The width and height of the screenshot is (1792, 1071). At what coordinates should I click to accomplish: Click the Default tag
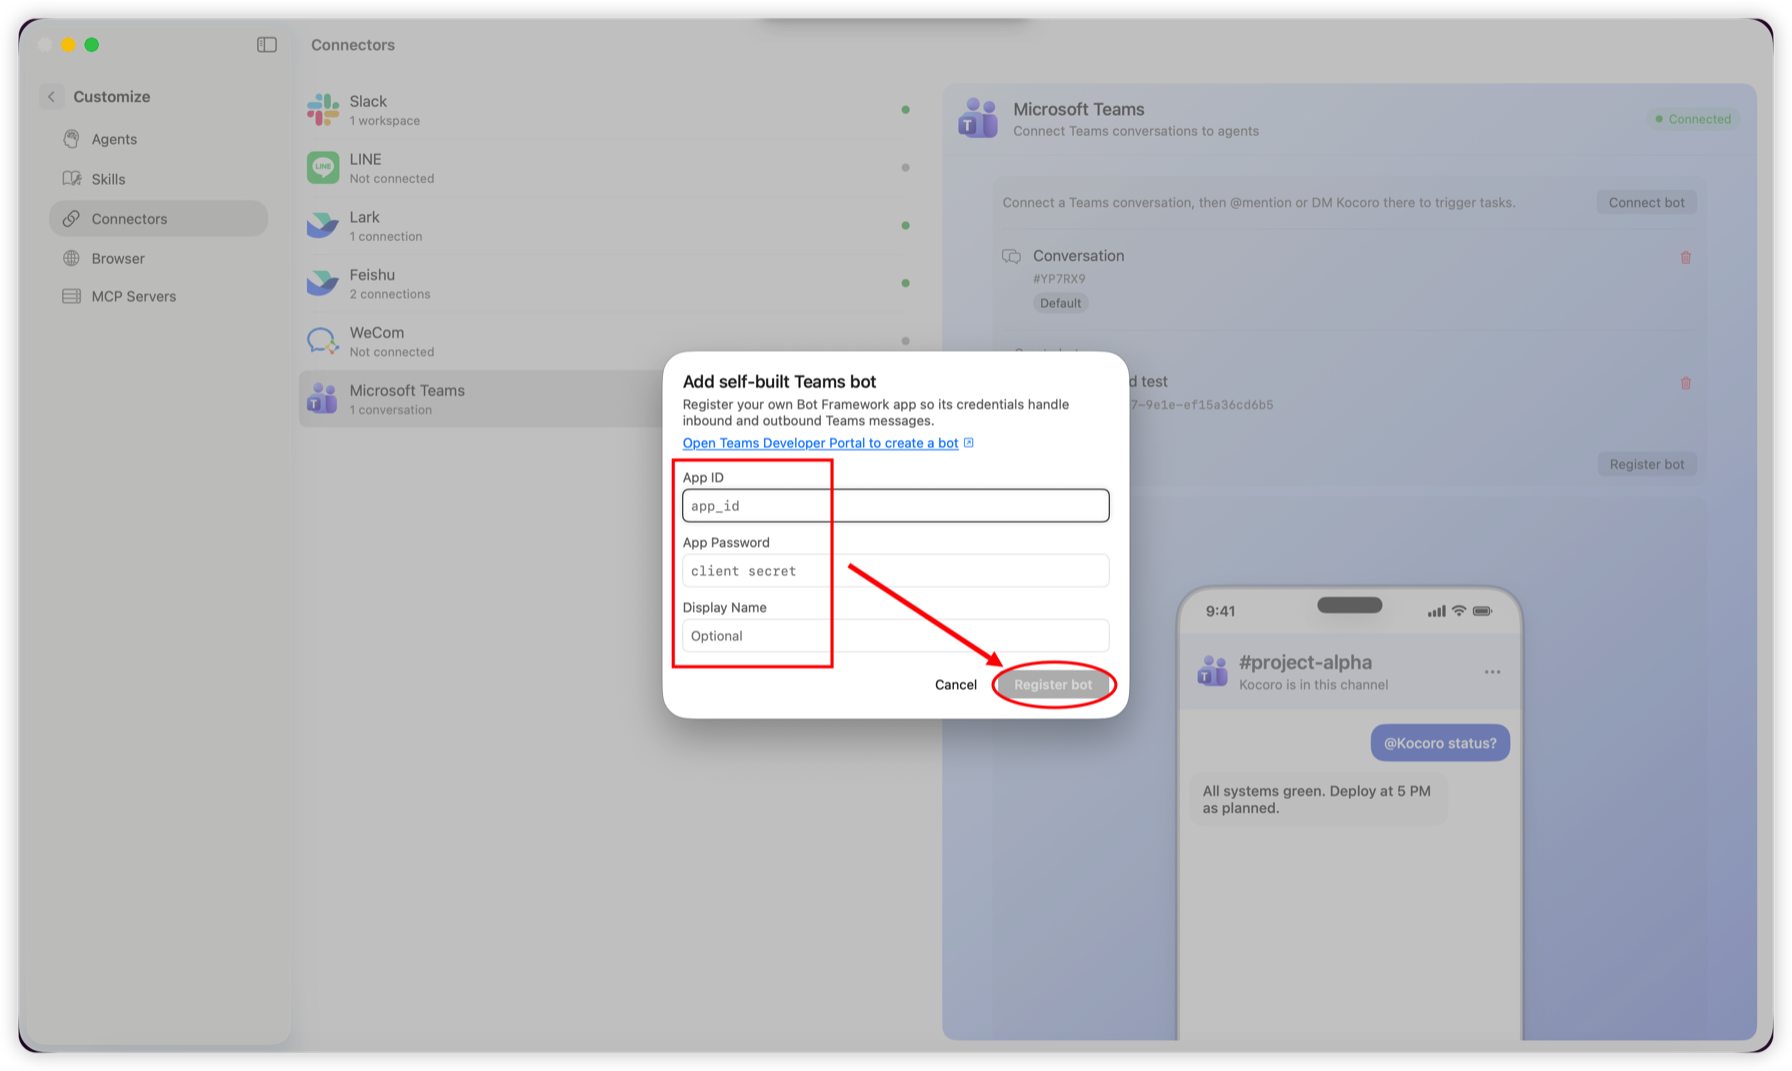(x=1060, y=304)
